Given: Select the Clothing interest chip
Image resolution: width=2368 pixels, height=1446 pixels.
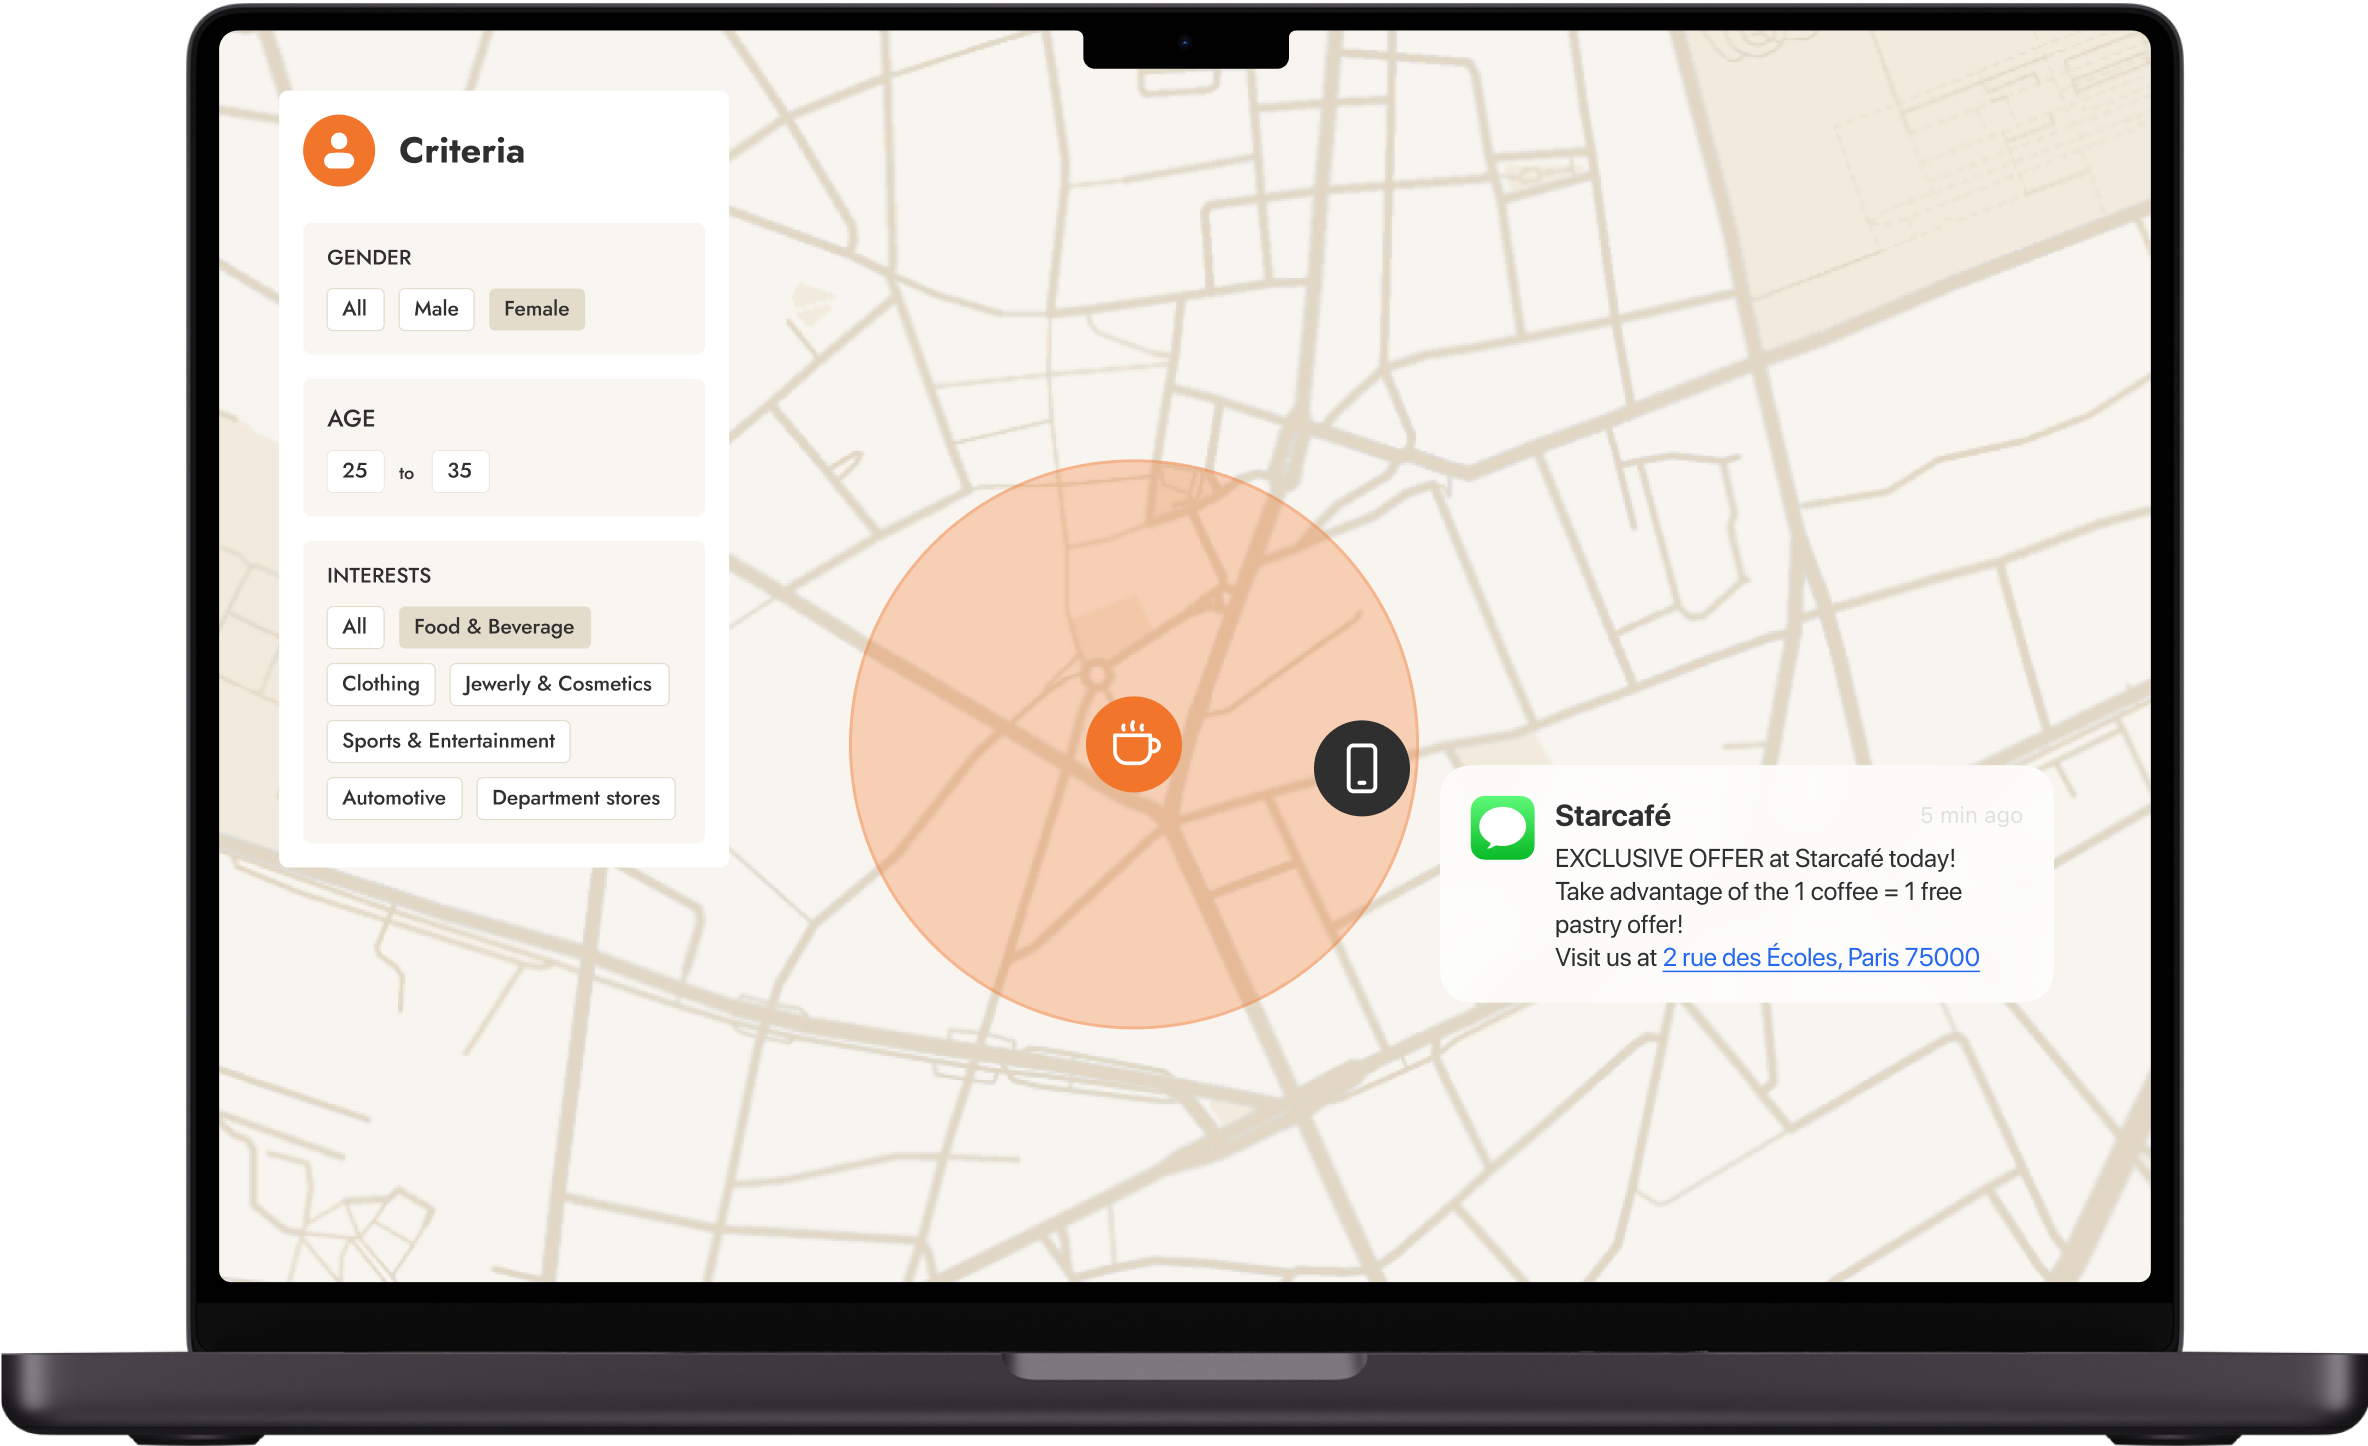Looking at the screenshot, I should (380, 684).
